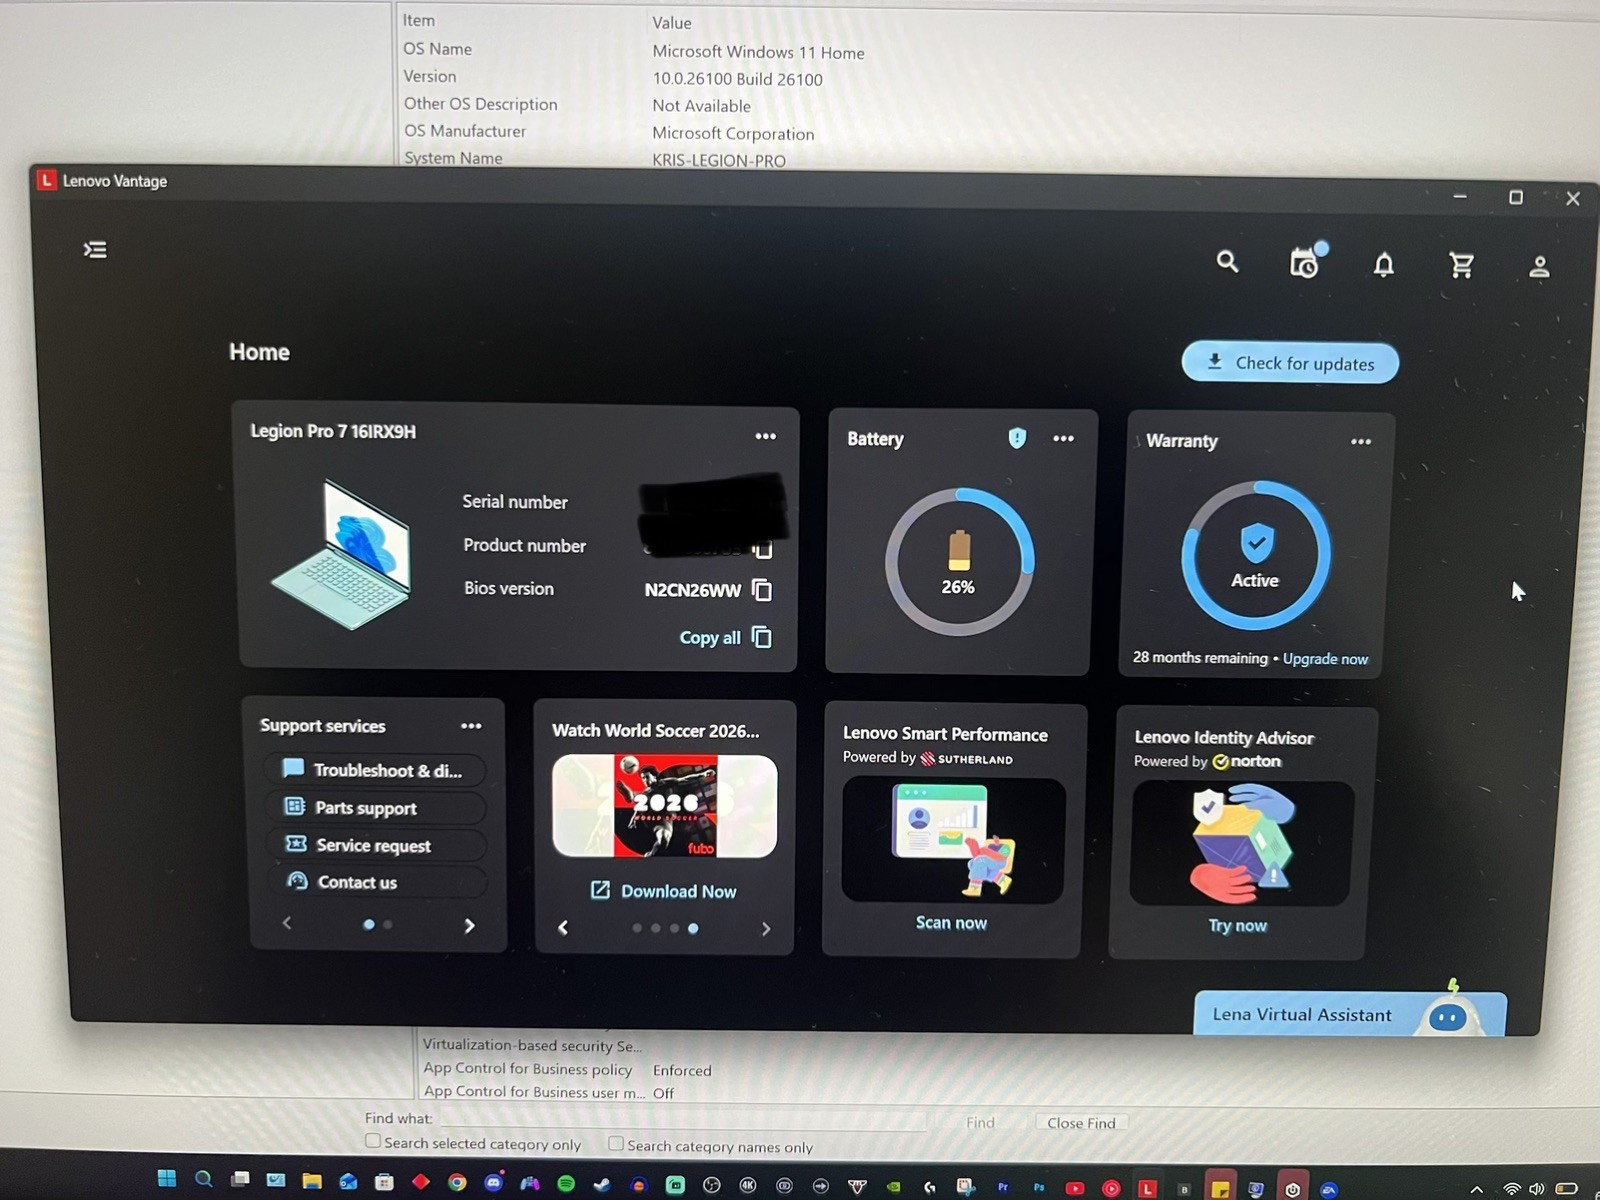Open Premiere Pro from taskbar
1600x1200 pixels.
(1003, 1187)
